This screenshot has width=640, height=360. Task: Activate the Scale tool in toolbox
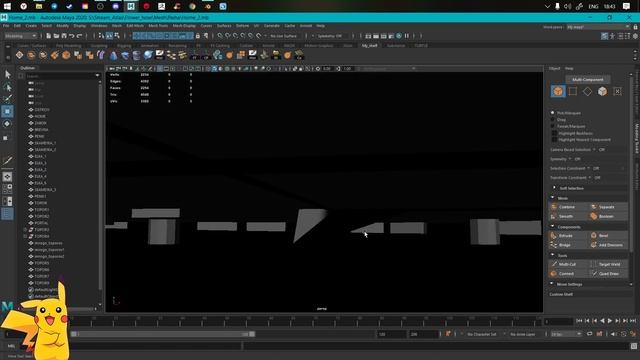pos(7,137)
